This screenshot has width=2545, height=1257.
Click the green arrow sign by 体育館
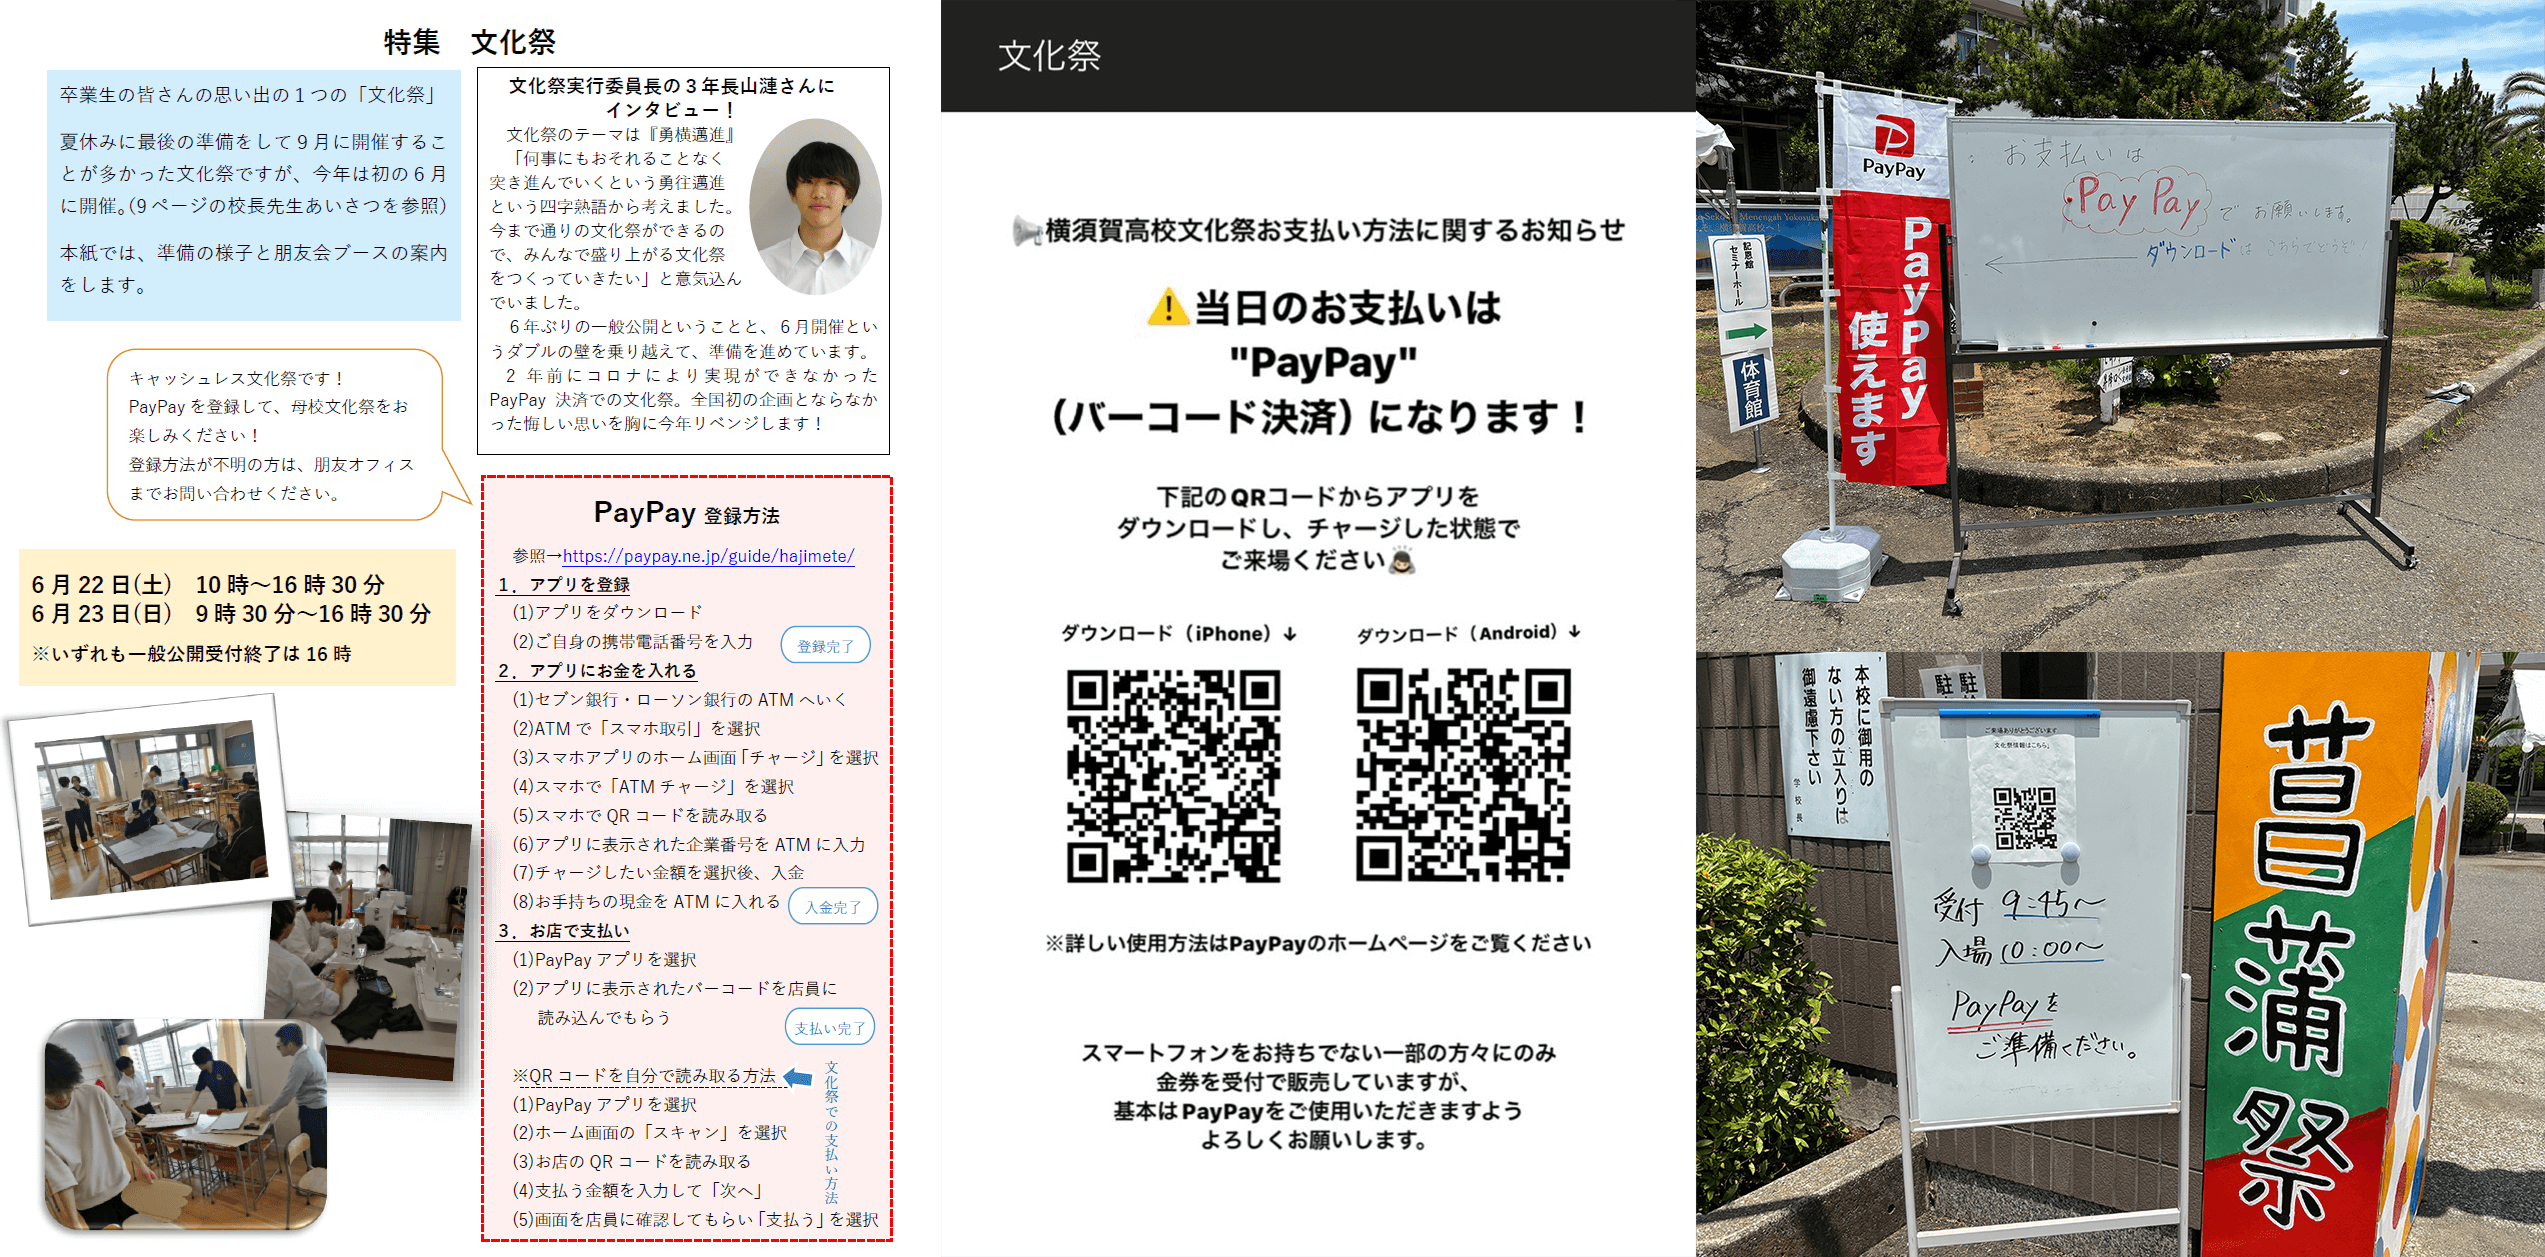pos(1745,332)
